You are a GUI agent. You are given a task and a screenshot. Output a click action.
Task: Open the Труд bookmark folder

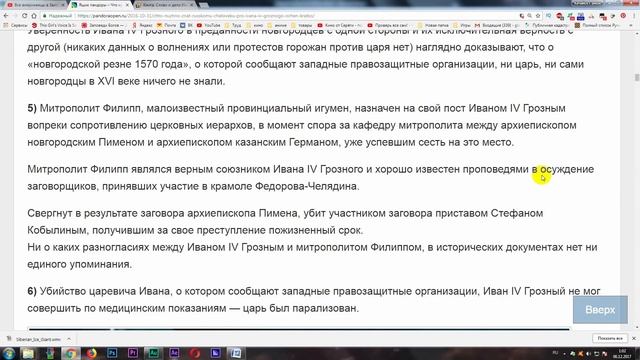pyautogui.click(x=233, y=25)
